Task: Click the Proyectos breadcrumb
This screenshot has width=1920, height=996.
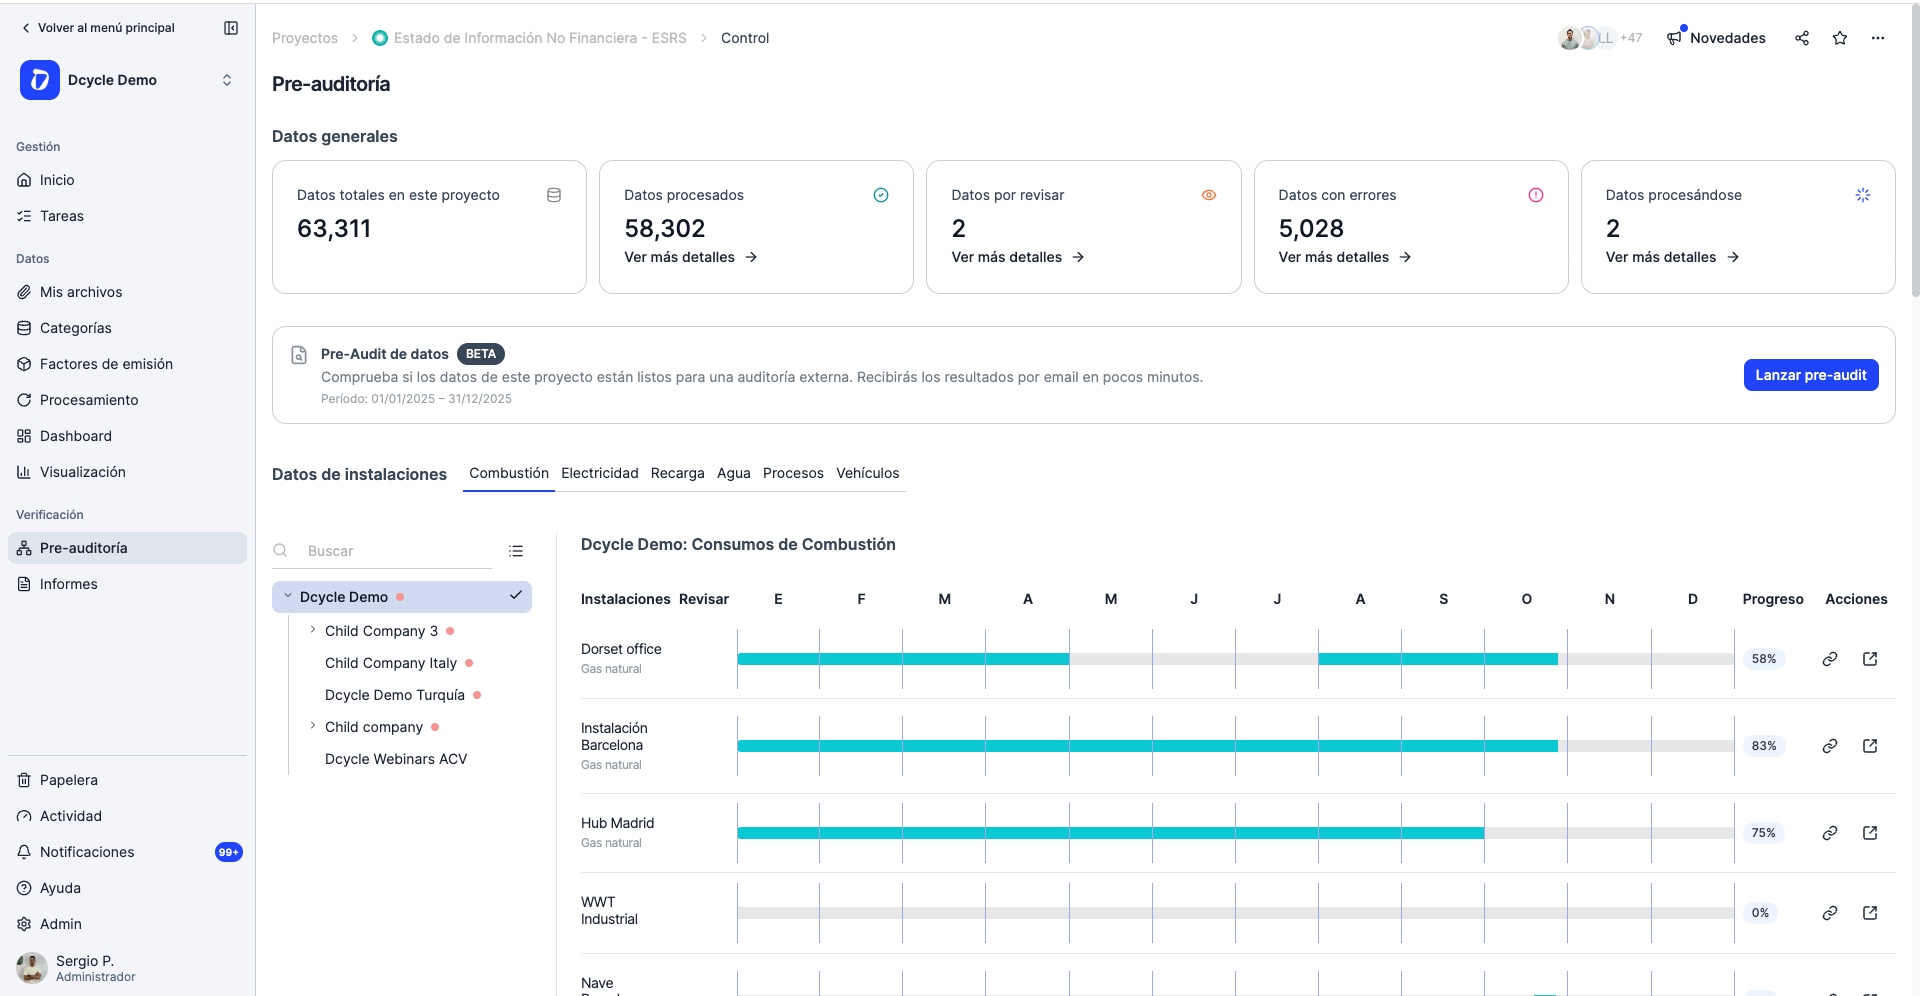Action: [x=305, y=38]
